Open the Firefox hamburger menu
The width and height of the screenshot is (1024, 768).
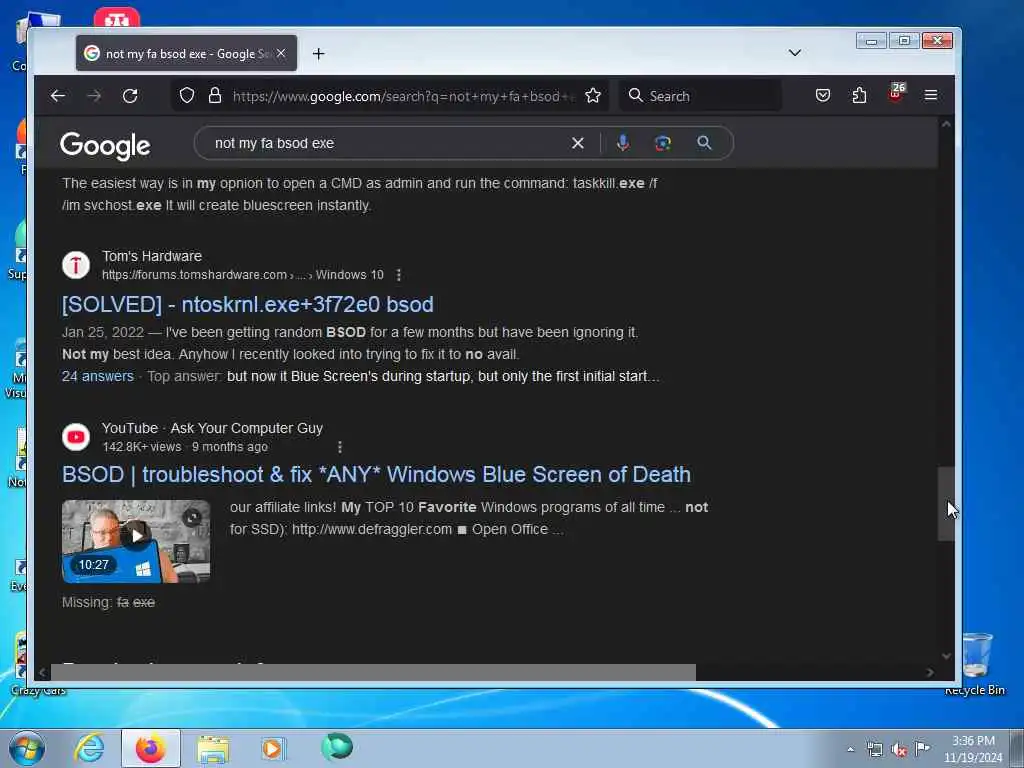(931, 95)
